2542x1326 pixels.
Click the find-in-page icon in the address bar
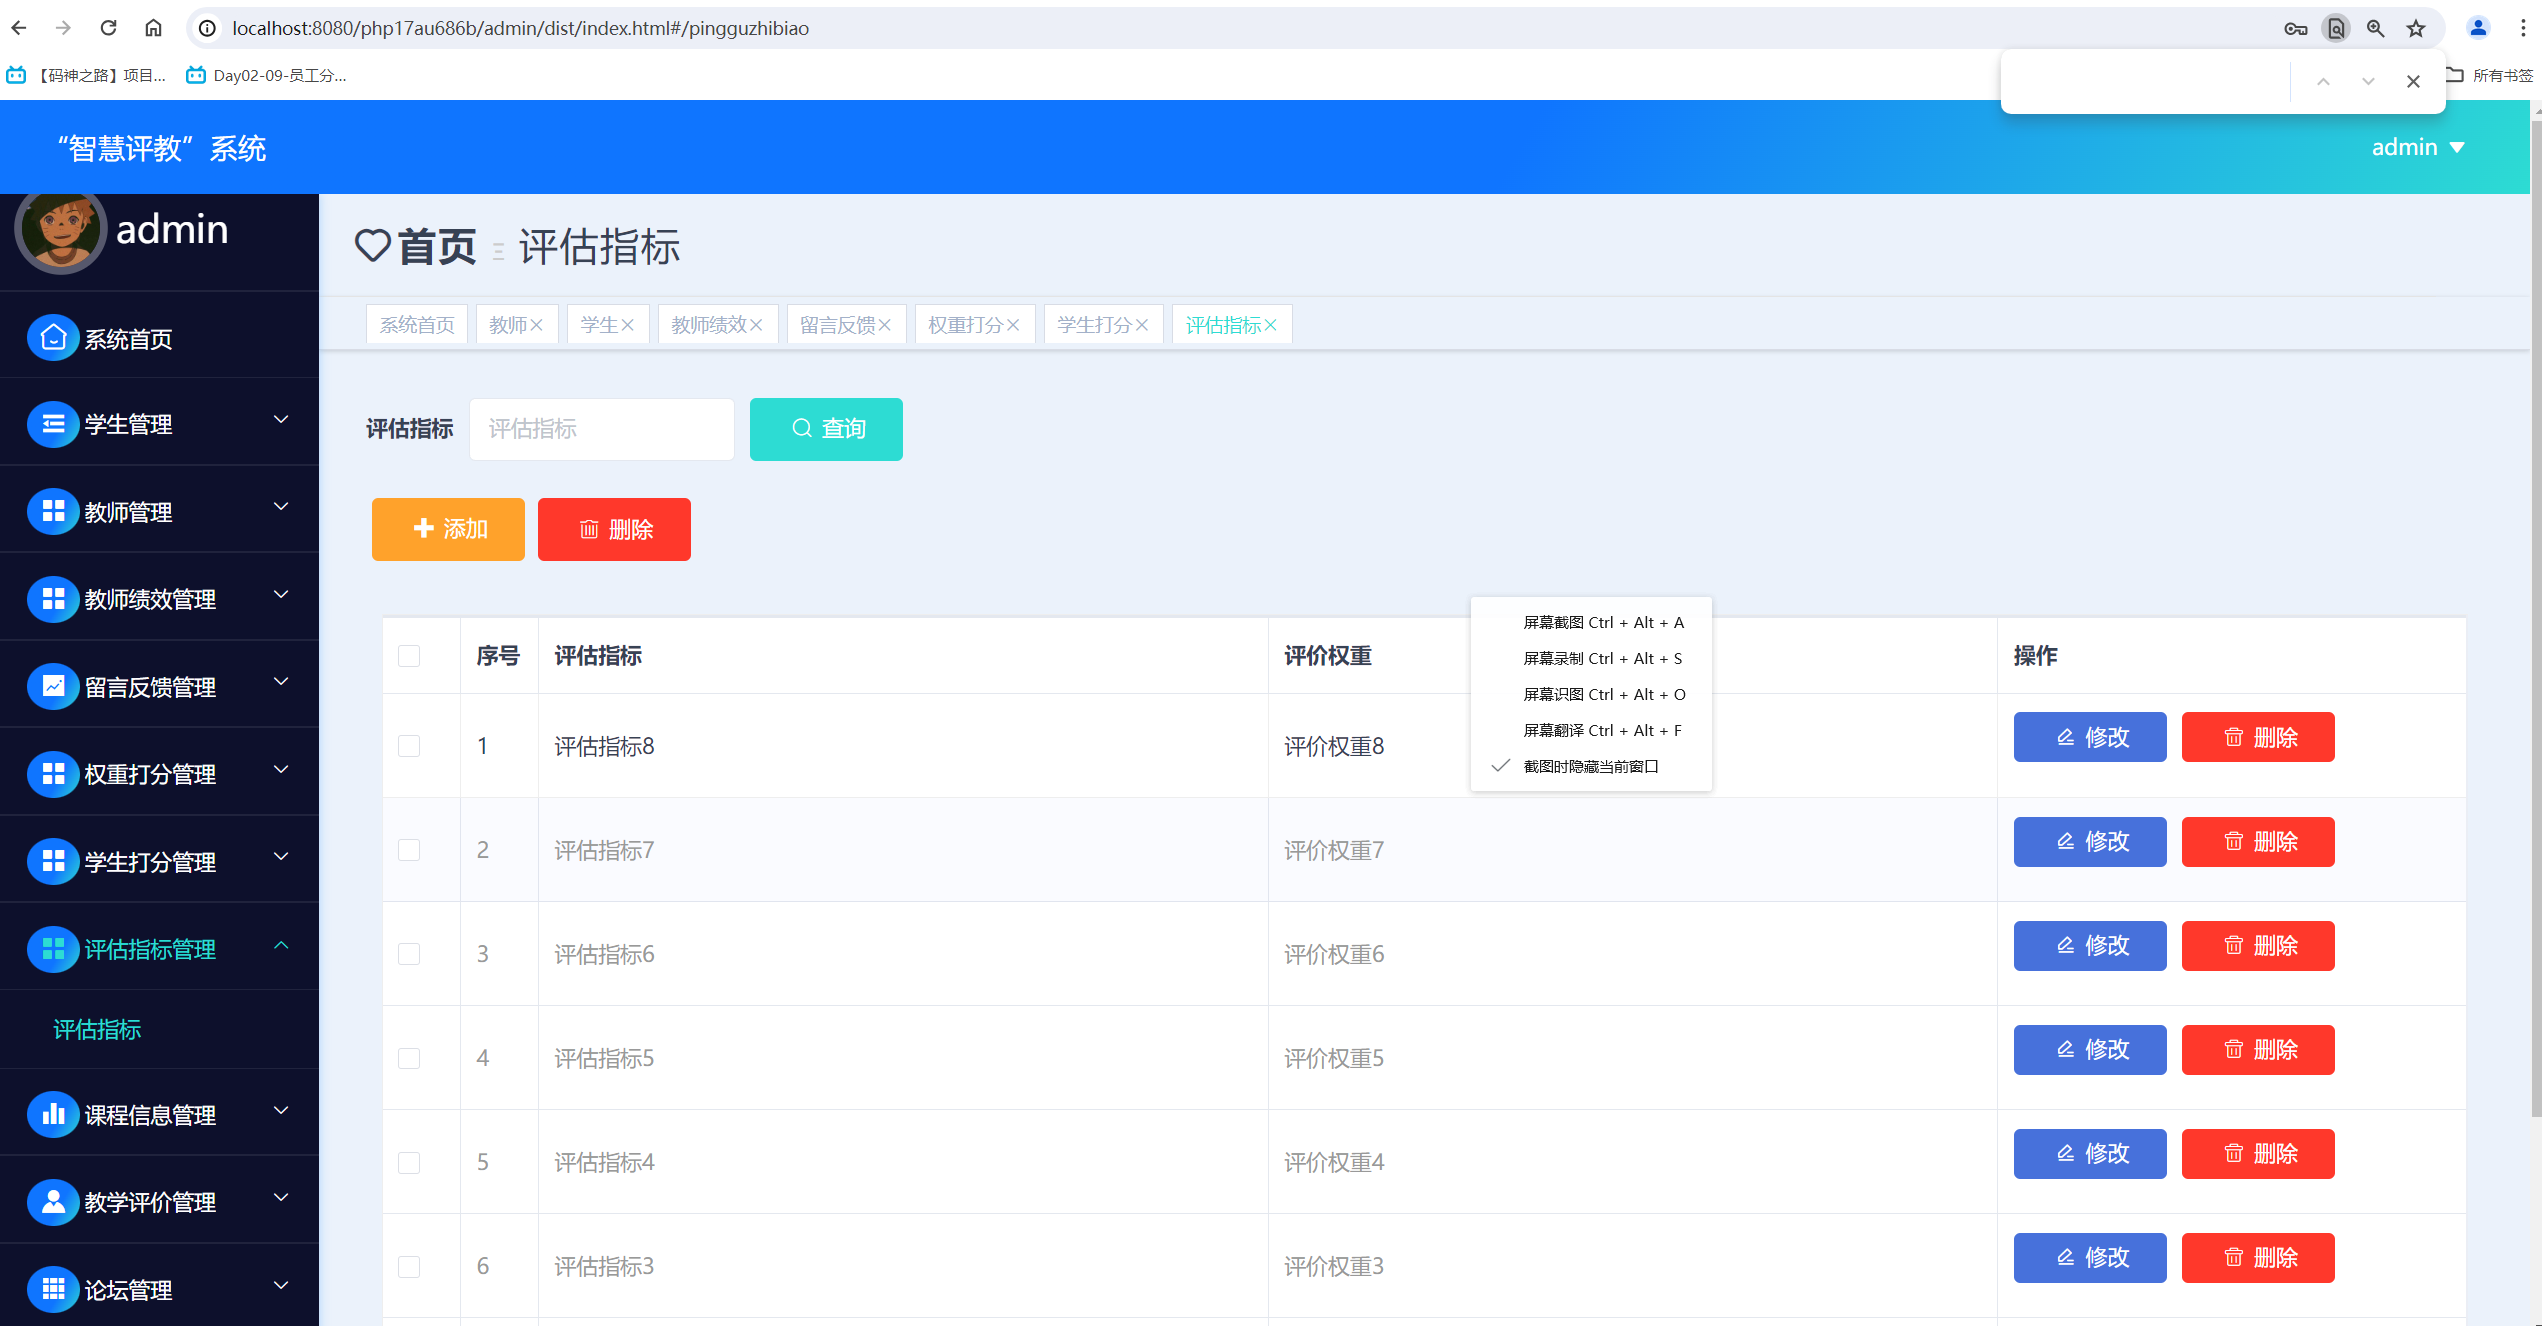pos(2336,29)
